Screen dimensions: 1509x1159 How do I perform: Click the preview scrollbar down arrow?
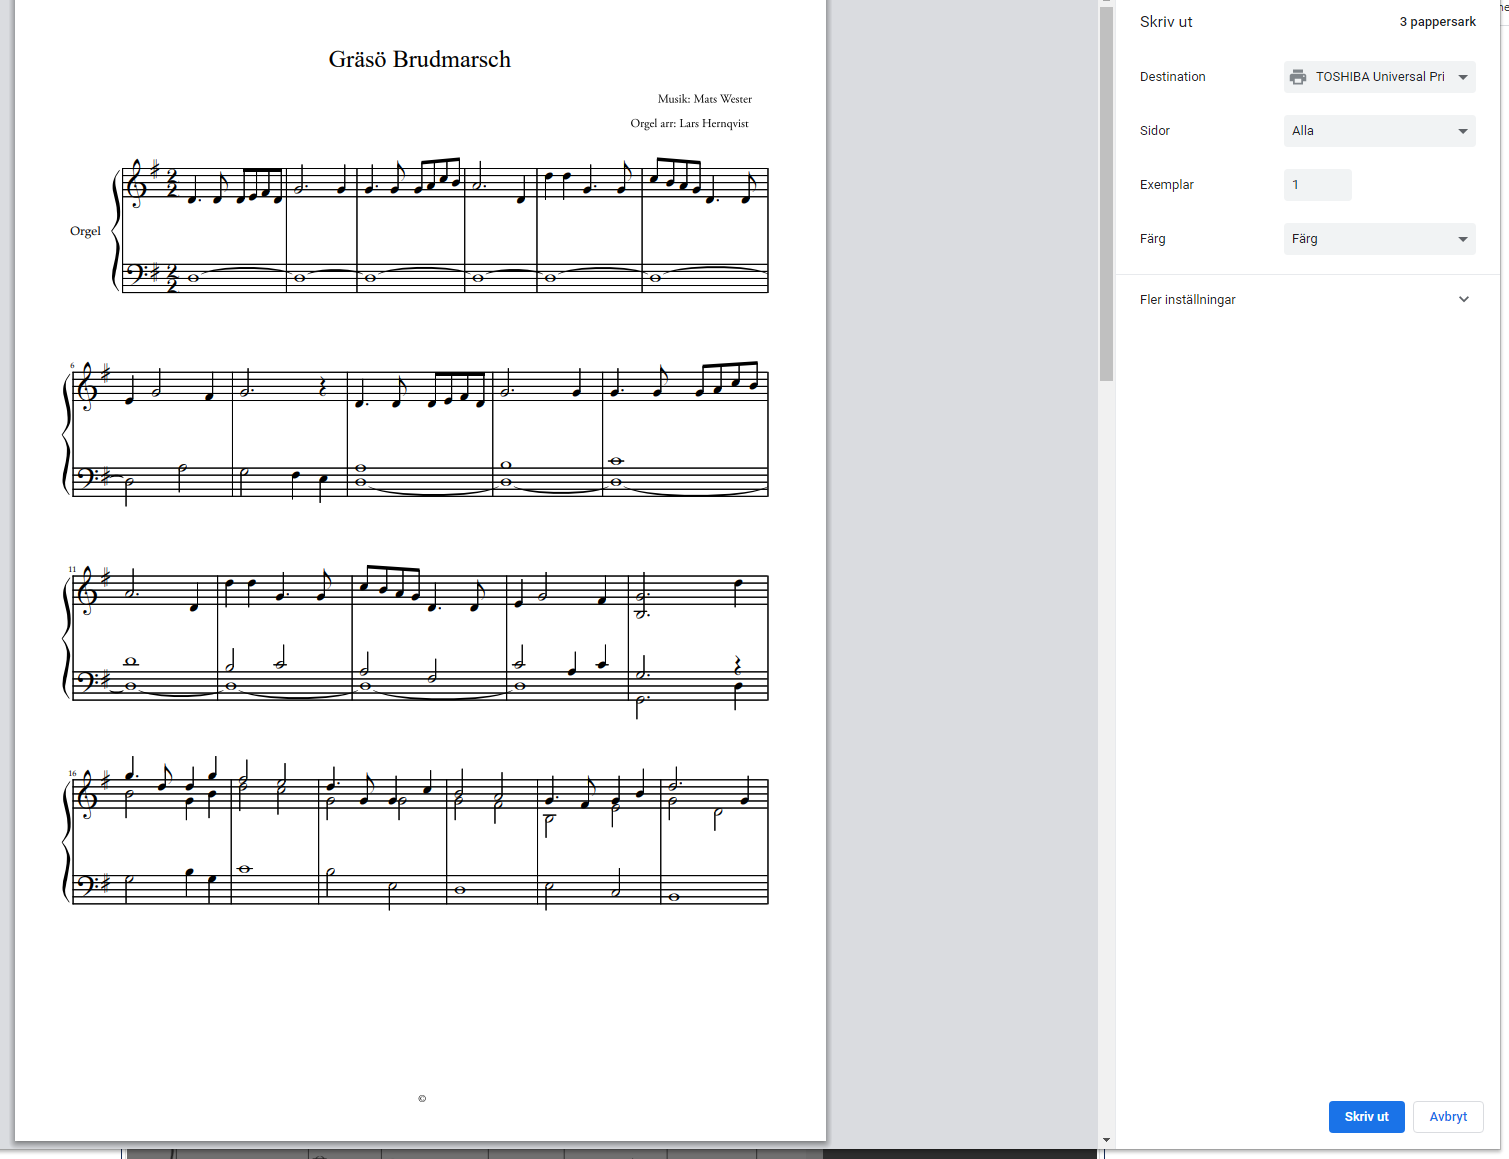[x=1106, y=1139]
